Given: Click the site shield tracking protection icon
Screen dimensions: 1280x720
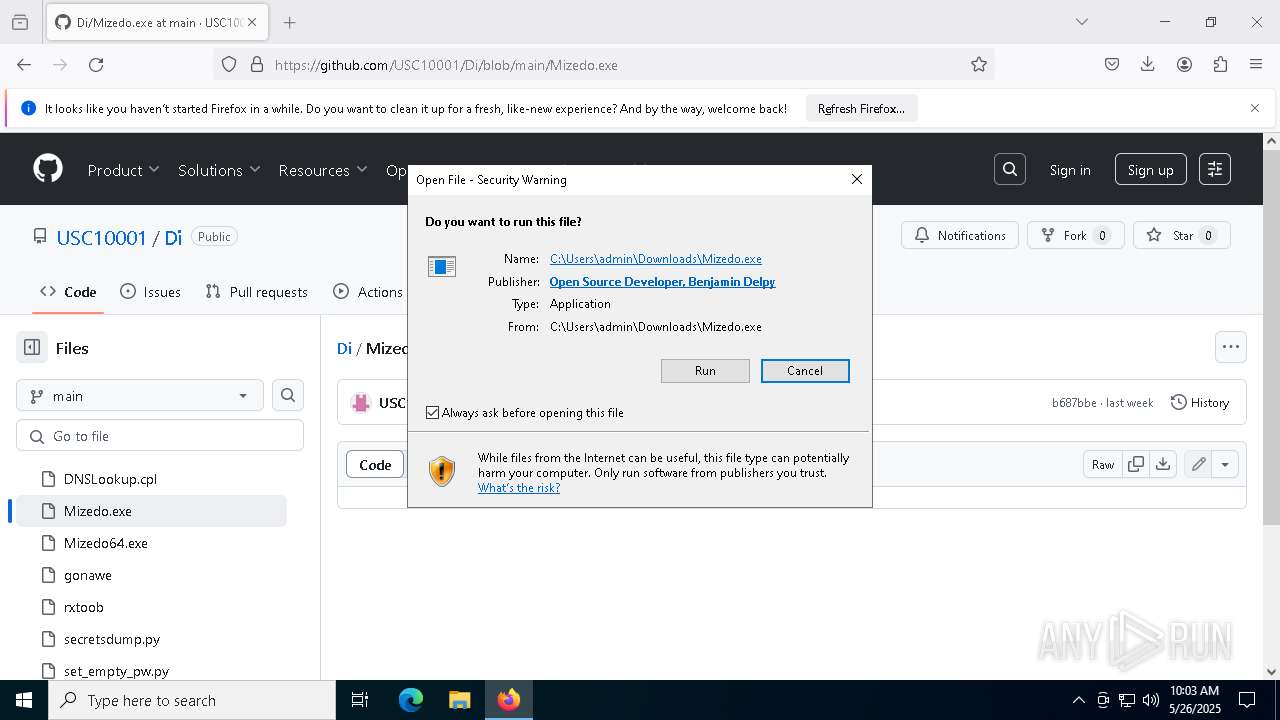Looking at the screenshot, I should (229, 65).
